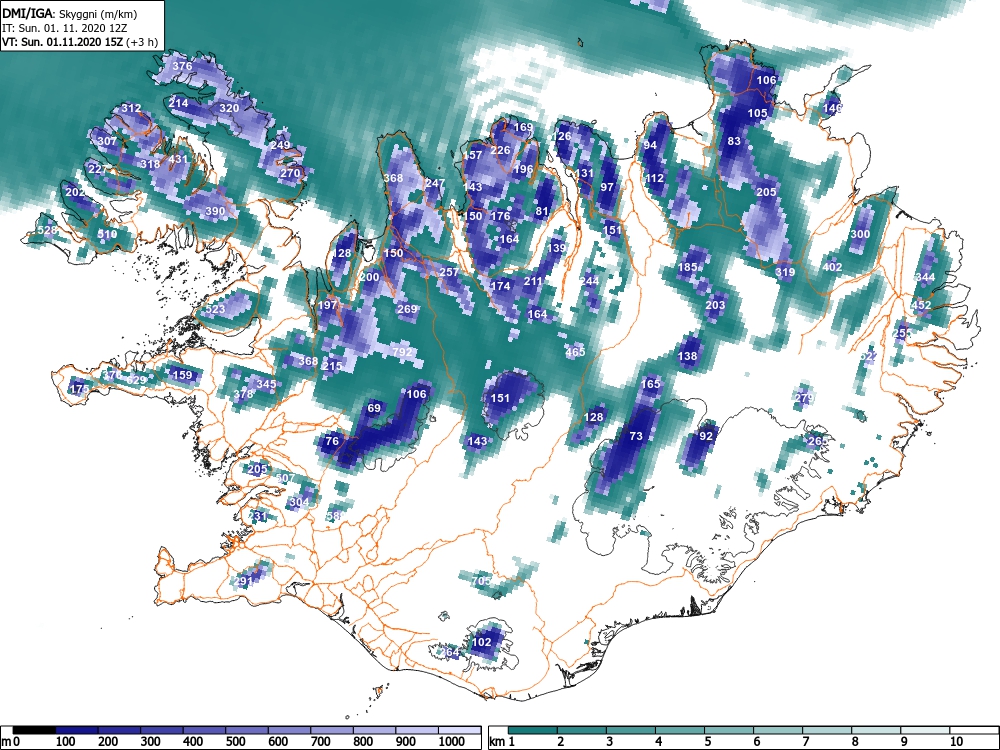
Task: Click the visibility value 510
Action: [x=107, y=234]
